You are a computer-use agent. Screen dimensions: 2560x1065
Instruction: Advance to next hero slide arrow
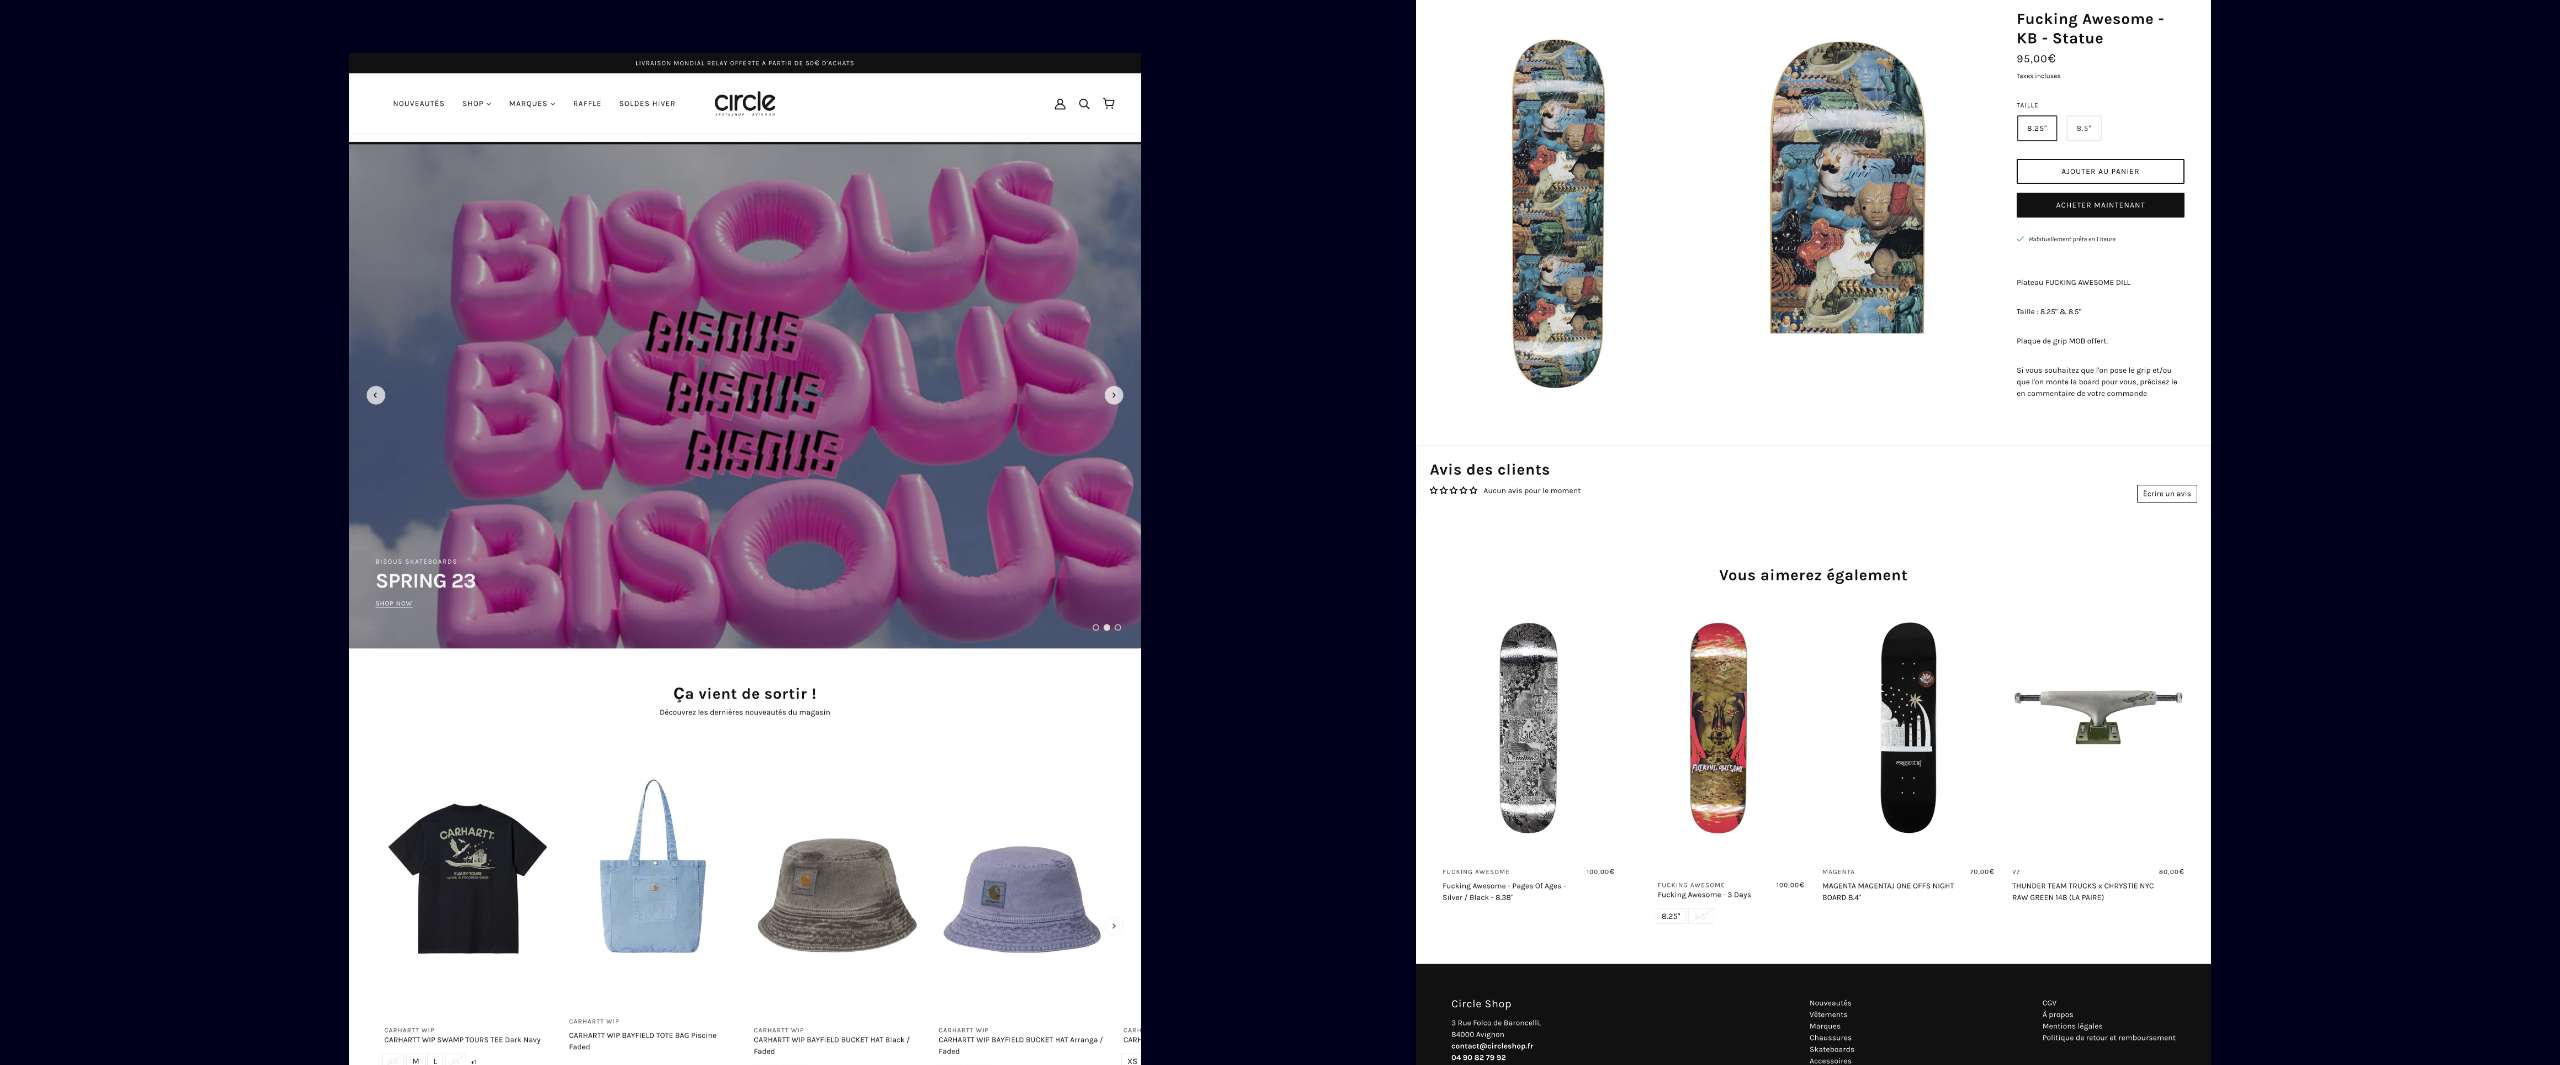pyautogui.click(x=1114, y=395)
